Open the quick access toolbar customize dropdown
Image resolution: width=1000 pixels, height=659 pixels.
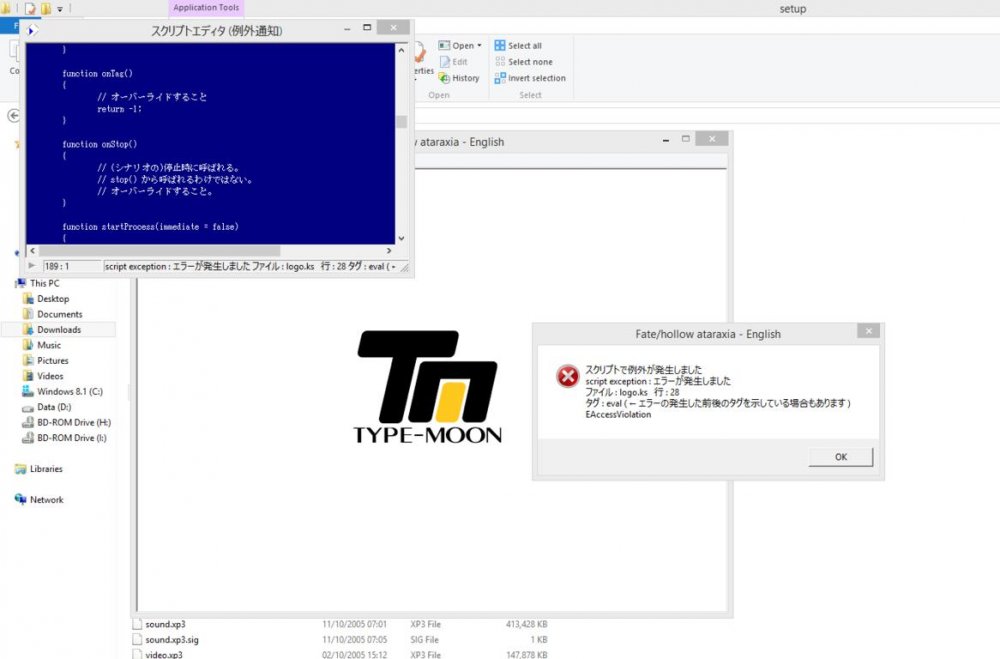click(x=62, y=8)
